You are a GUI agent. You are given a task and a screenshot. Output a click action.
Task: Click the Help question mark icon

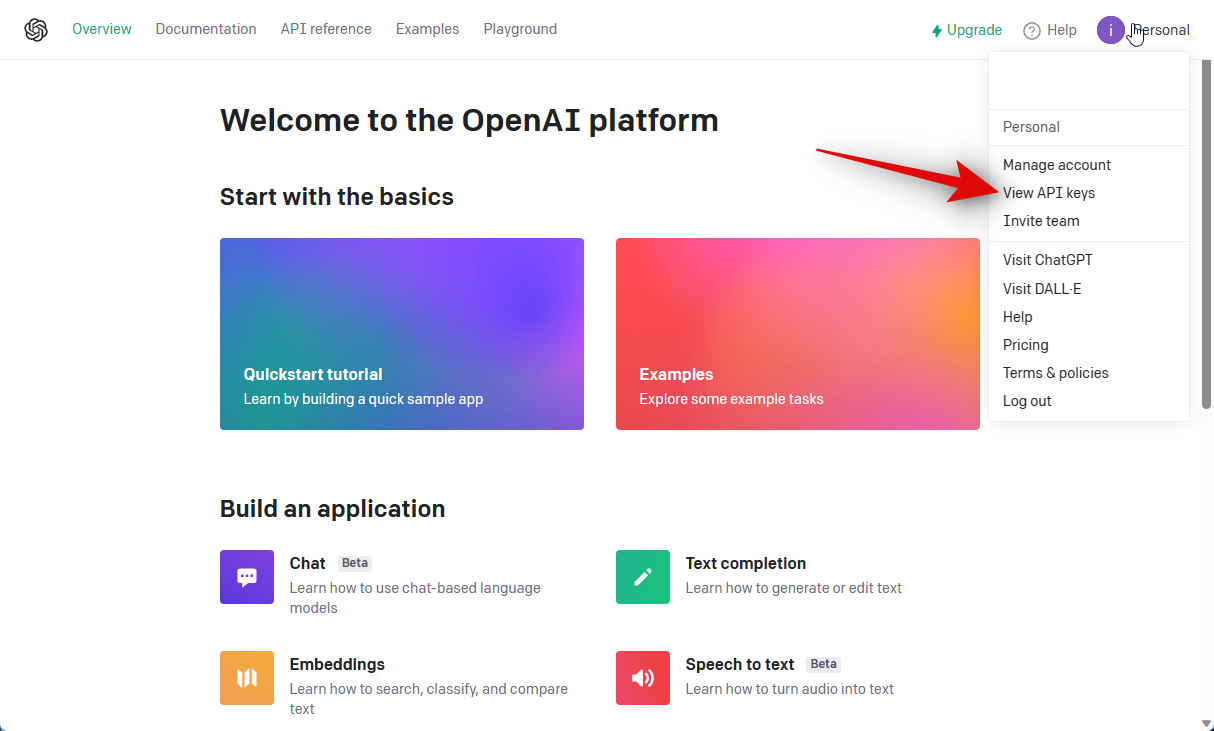(1032, 31)
